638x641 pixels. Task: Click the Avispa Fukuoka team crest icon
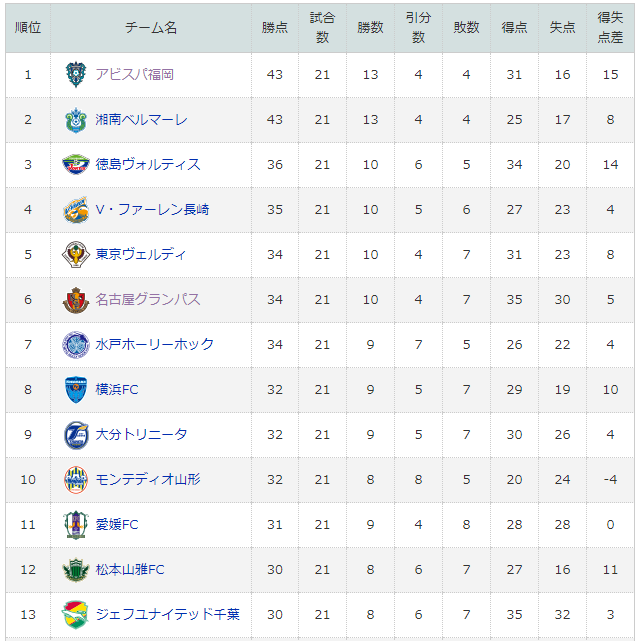76,74
